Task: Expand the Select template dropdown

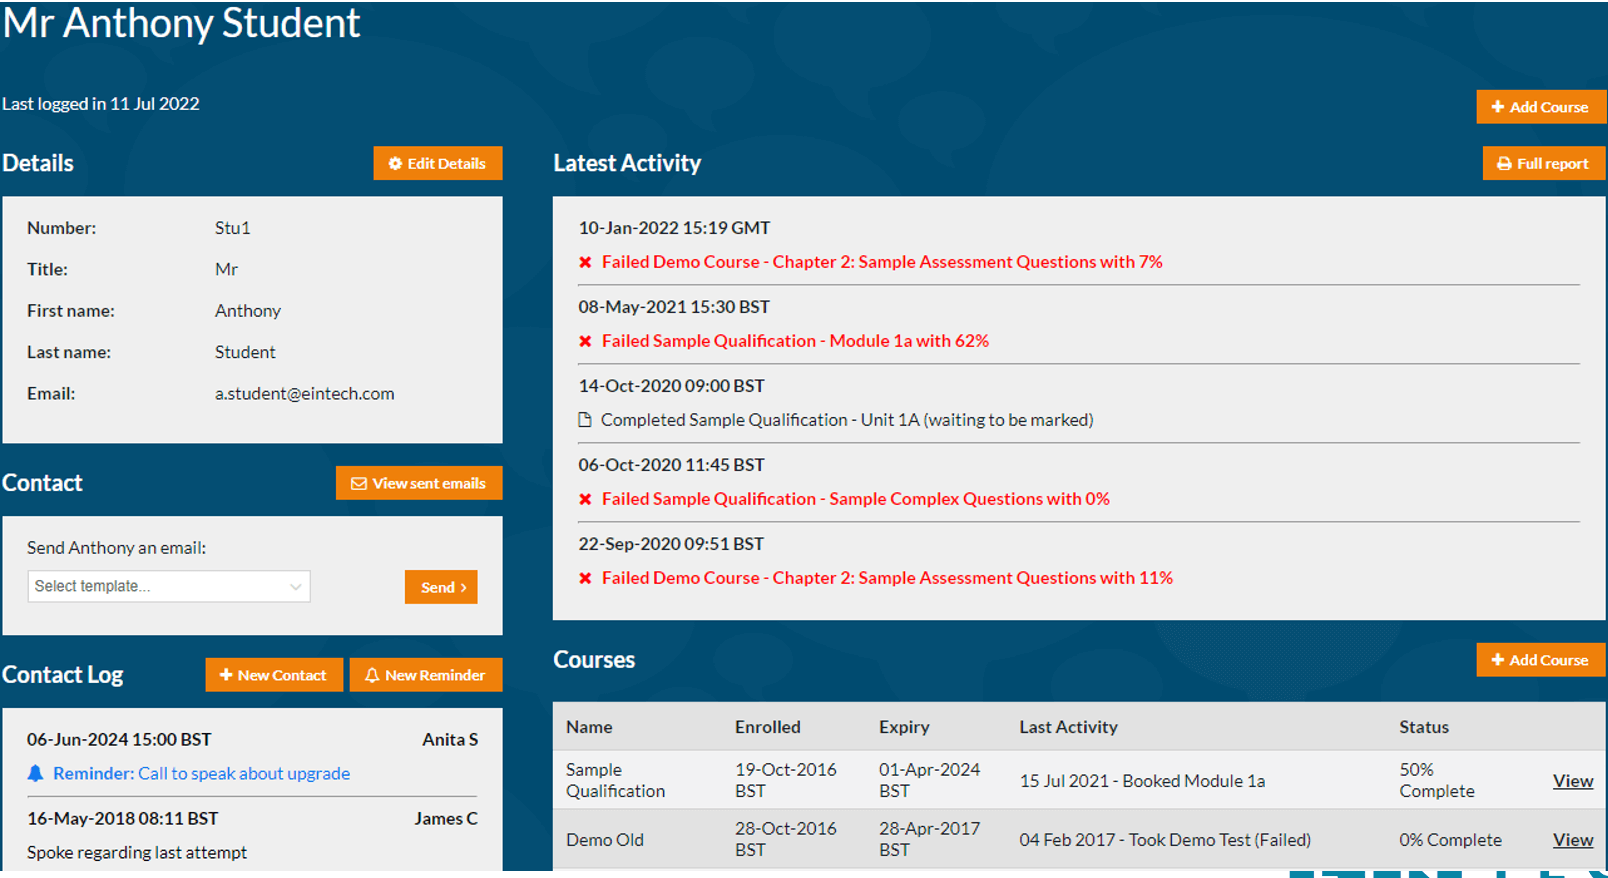Action: 169,586
